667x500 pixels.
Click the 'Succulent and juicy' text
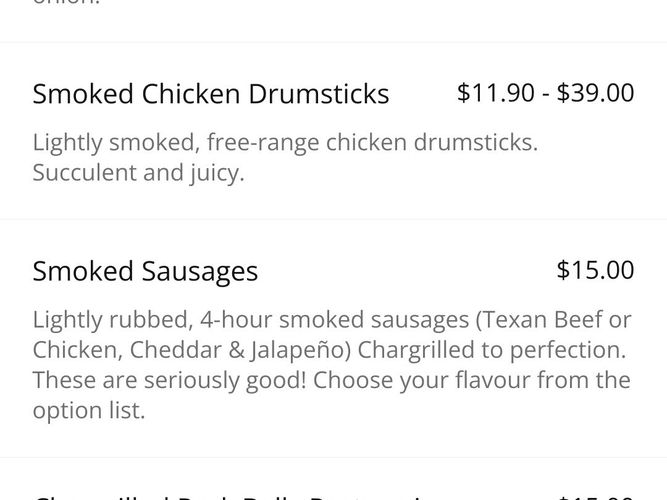(138, 173)
